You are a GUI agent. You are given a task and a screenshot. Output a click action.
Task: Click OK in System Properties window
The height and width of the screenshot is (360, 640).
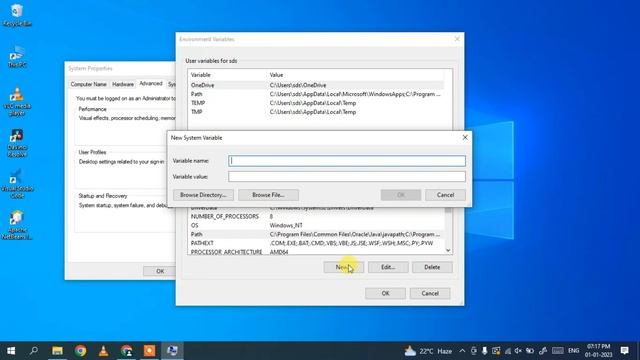pos(160,271)
